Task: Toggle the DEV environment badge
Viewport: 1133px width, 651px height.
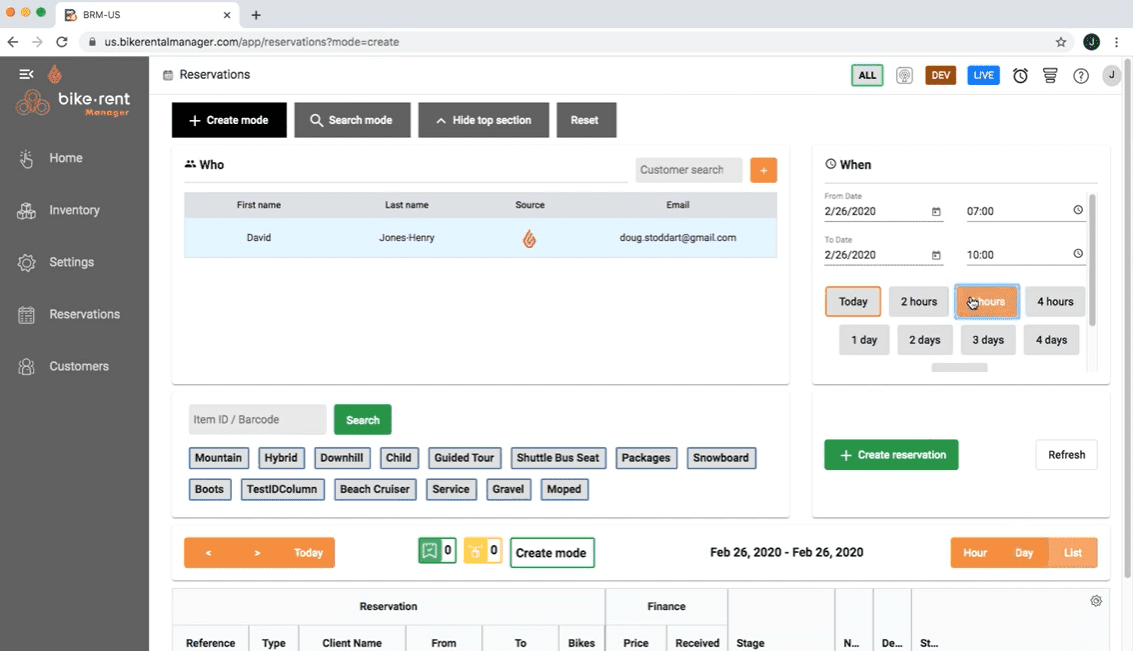Action: pyautogui.click(x=940, y=75)
